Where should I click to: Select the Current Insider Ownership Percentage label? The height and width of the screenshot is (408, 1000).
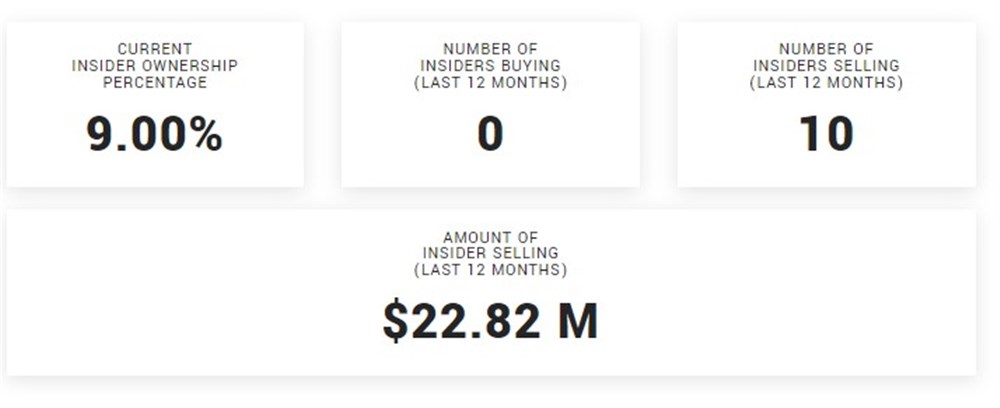tap(154, 66)
